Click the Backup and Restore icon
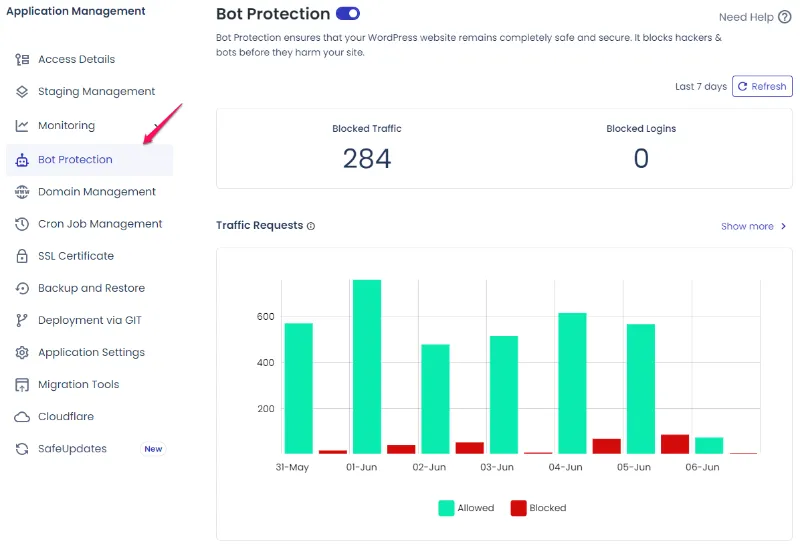This screenshot has width=800, height=548. pos(22,288)
